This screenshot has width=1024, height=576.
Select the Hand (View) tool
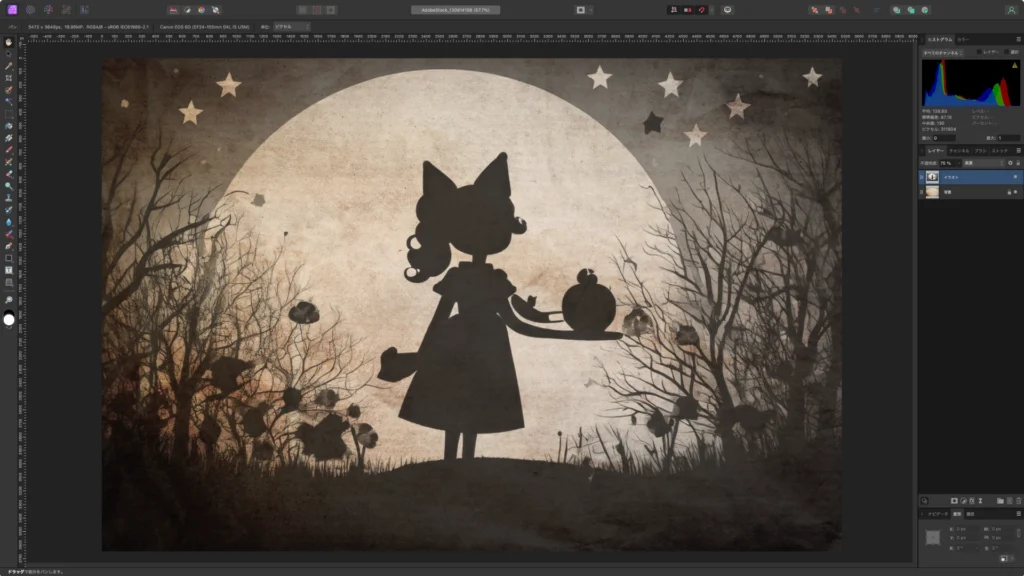(9, 42)
